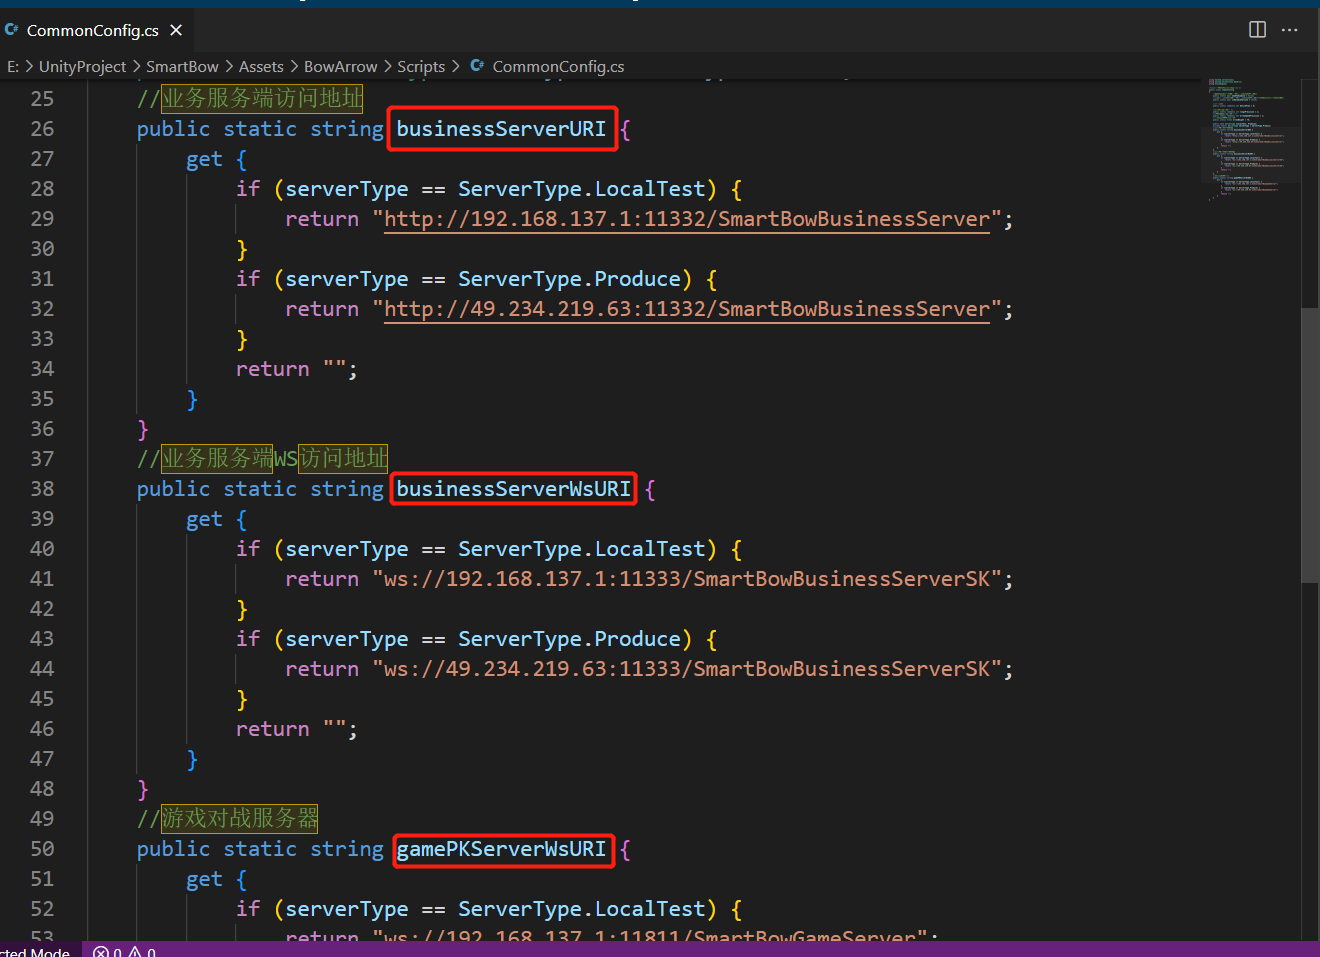Click the C# icon in the breadcrumb
The height and width of the screenshot is (957, 1320).
(x=477, y=66)
